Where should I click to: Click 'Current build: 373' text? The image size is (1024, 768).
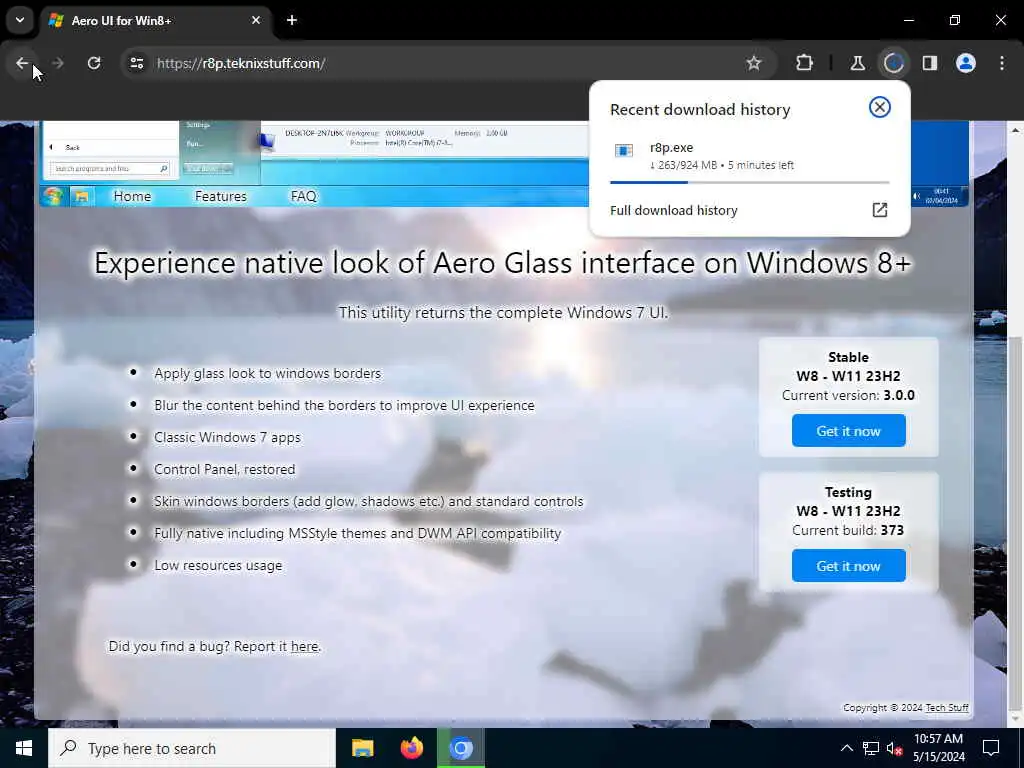tap(848, 530)
